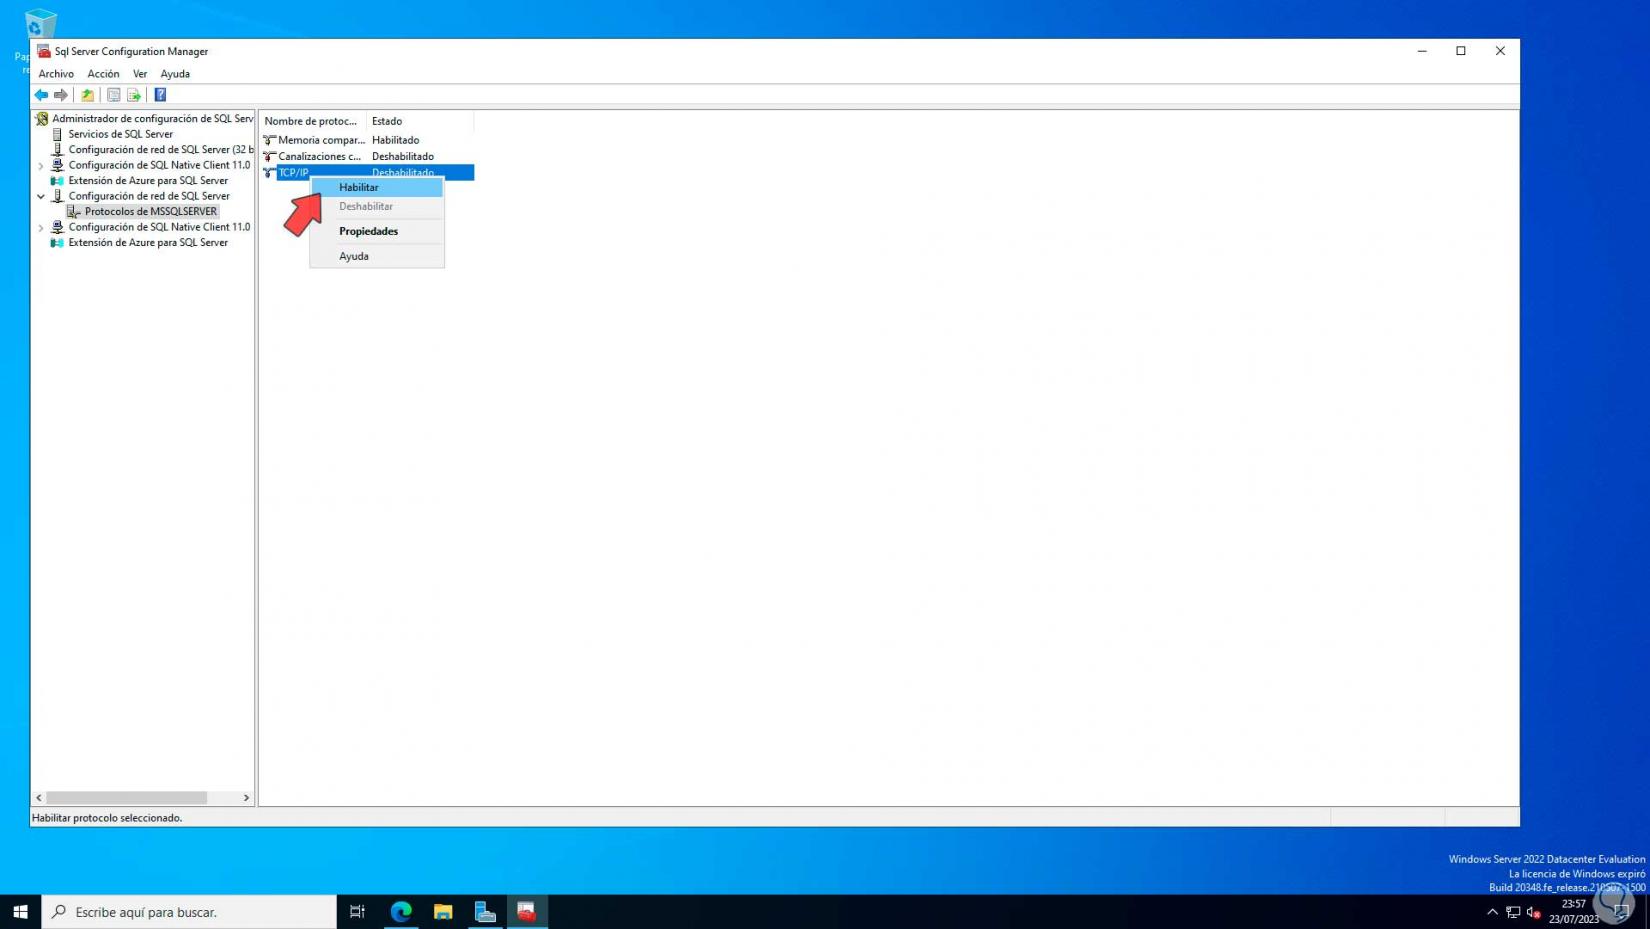
Task: Click the Administrador de configuración root node icon
Action: (x=42, y=119)
